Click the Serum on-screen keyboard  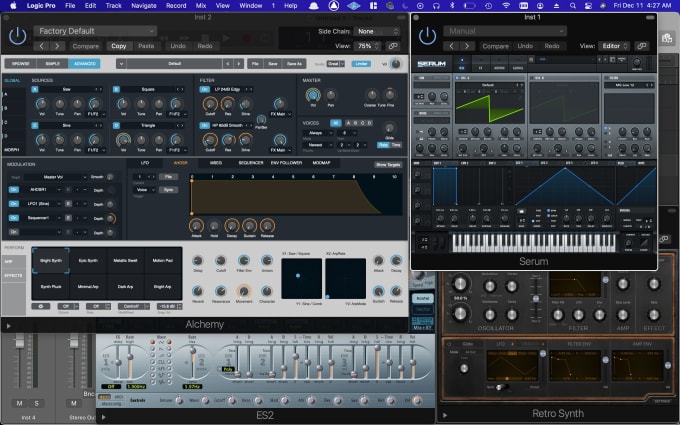[533, 243]
